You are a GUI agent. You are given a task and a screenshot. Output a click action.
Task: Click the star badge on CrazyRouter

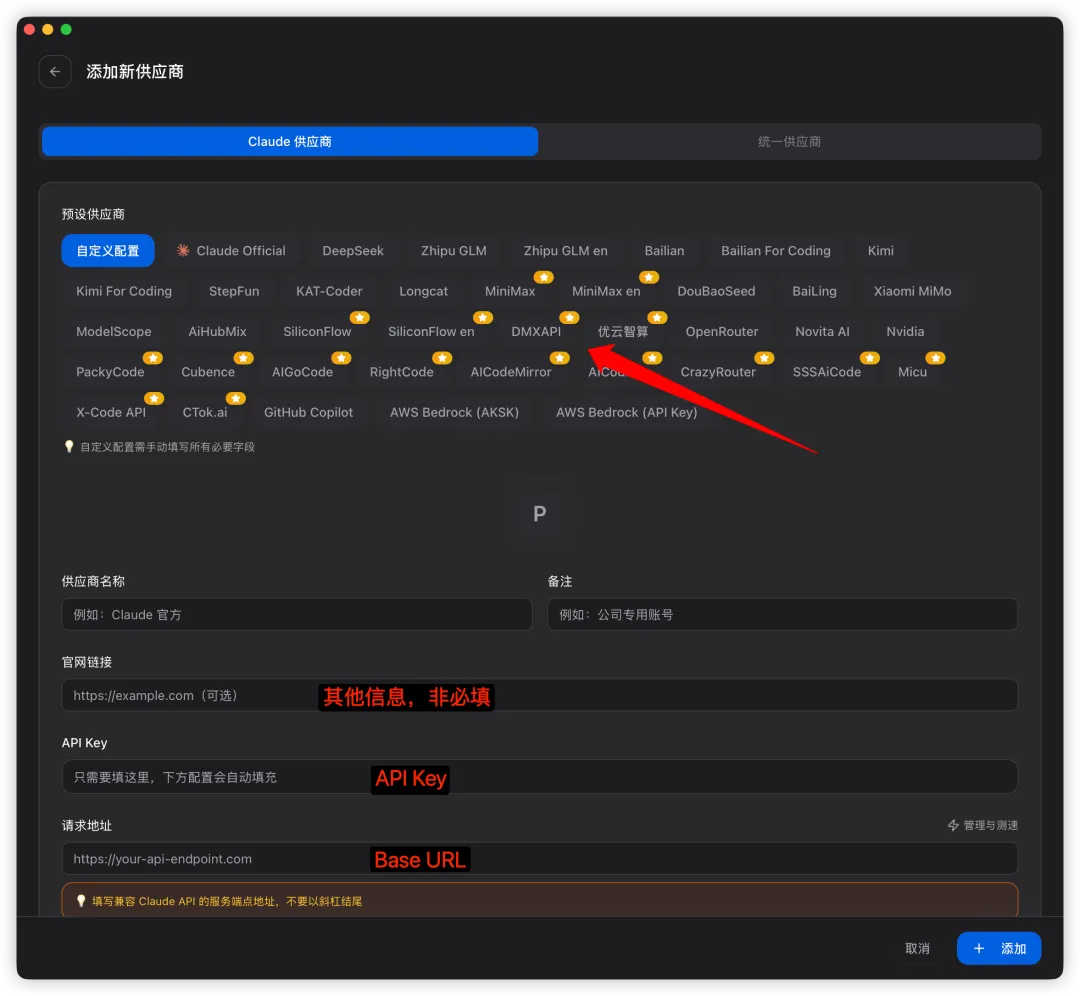764,358
